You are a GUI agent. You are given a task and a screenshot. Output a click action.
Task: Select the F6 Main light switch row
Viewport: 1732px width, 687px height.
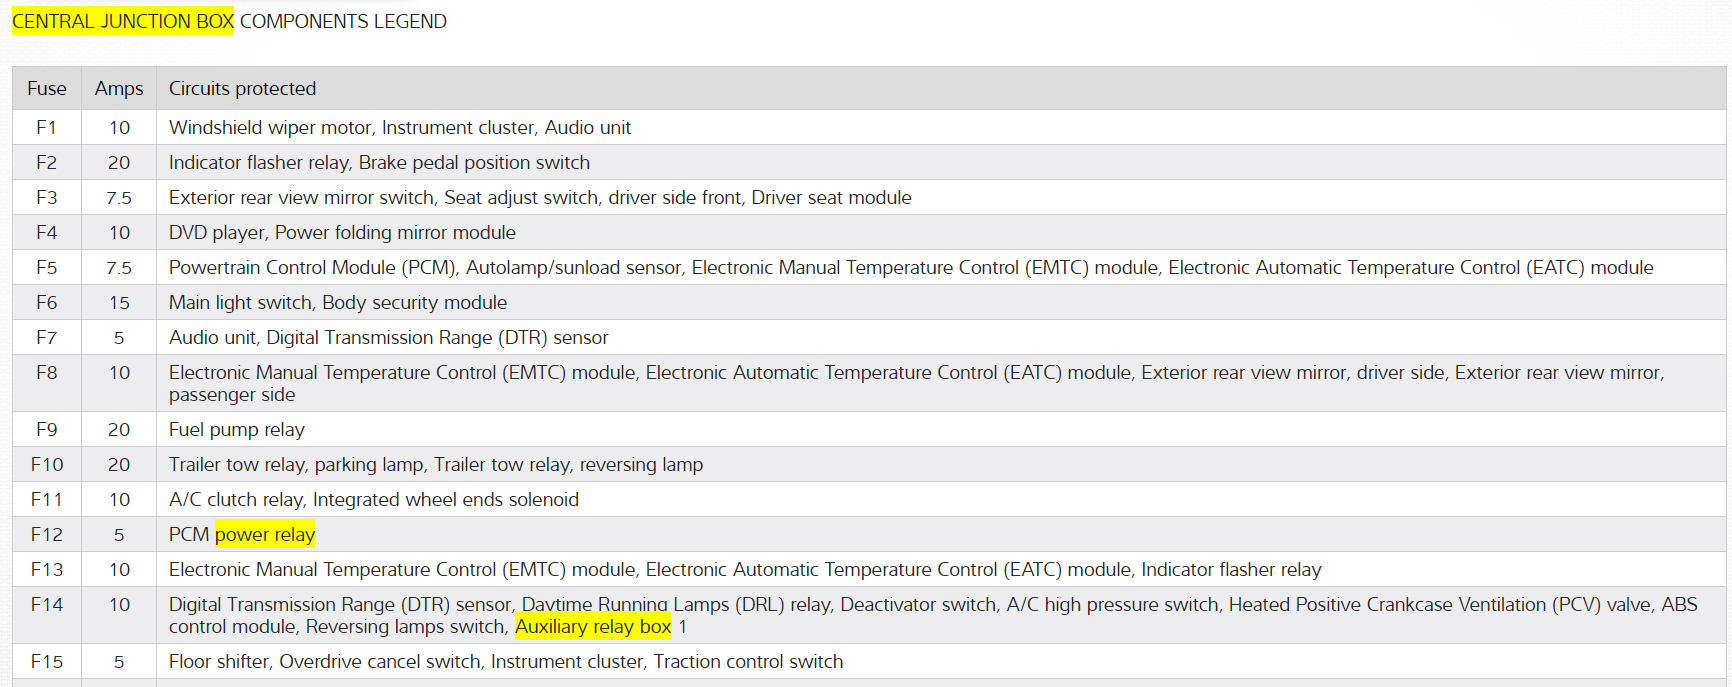pyautogui.click(x=337, y=302)
